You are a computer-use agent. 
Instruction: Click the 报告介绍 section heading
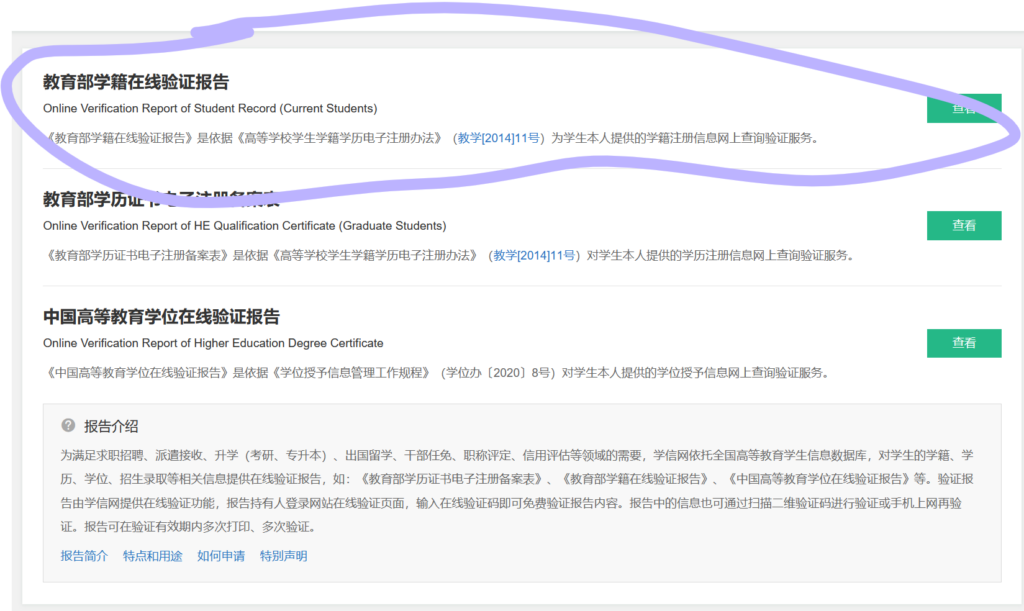tap(111, 425)
